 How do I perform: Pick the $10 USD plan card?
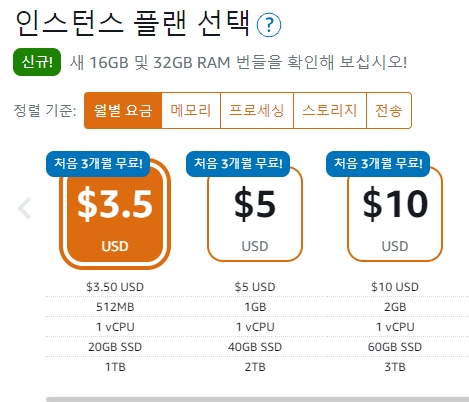point(395,215)
